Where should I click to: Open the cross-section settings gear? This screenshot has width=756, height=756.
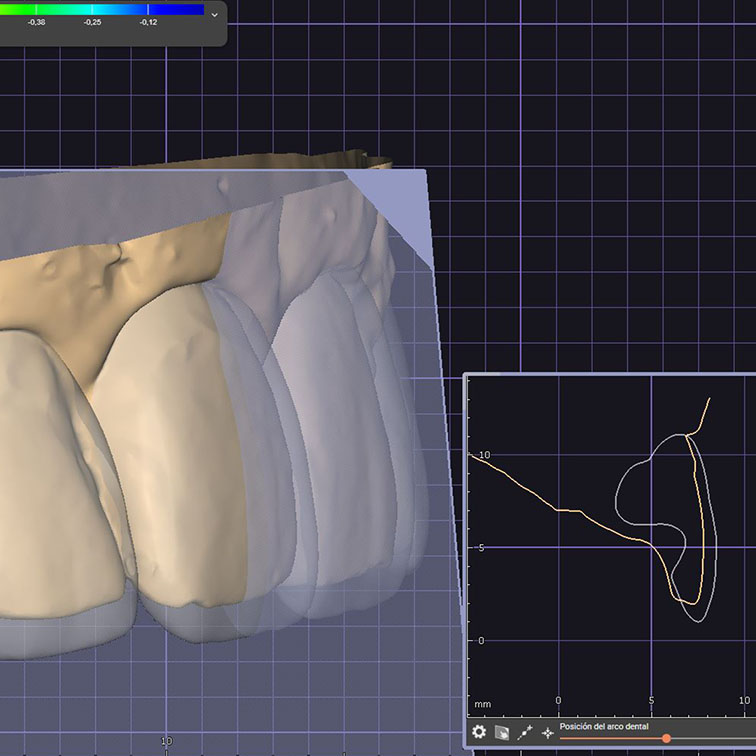[479, 732]
